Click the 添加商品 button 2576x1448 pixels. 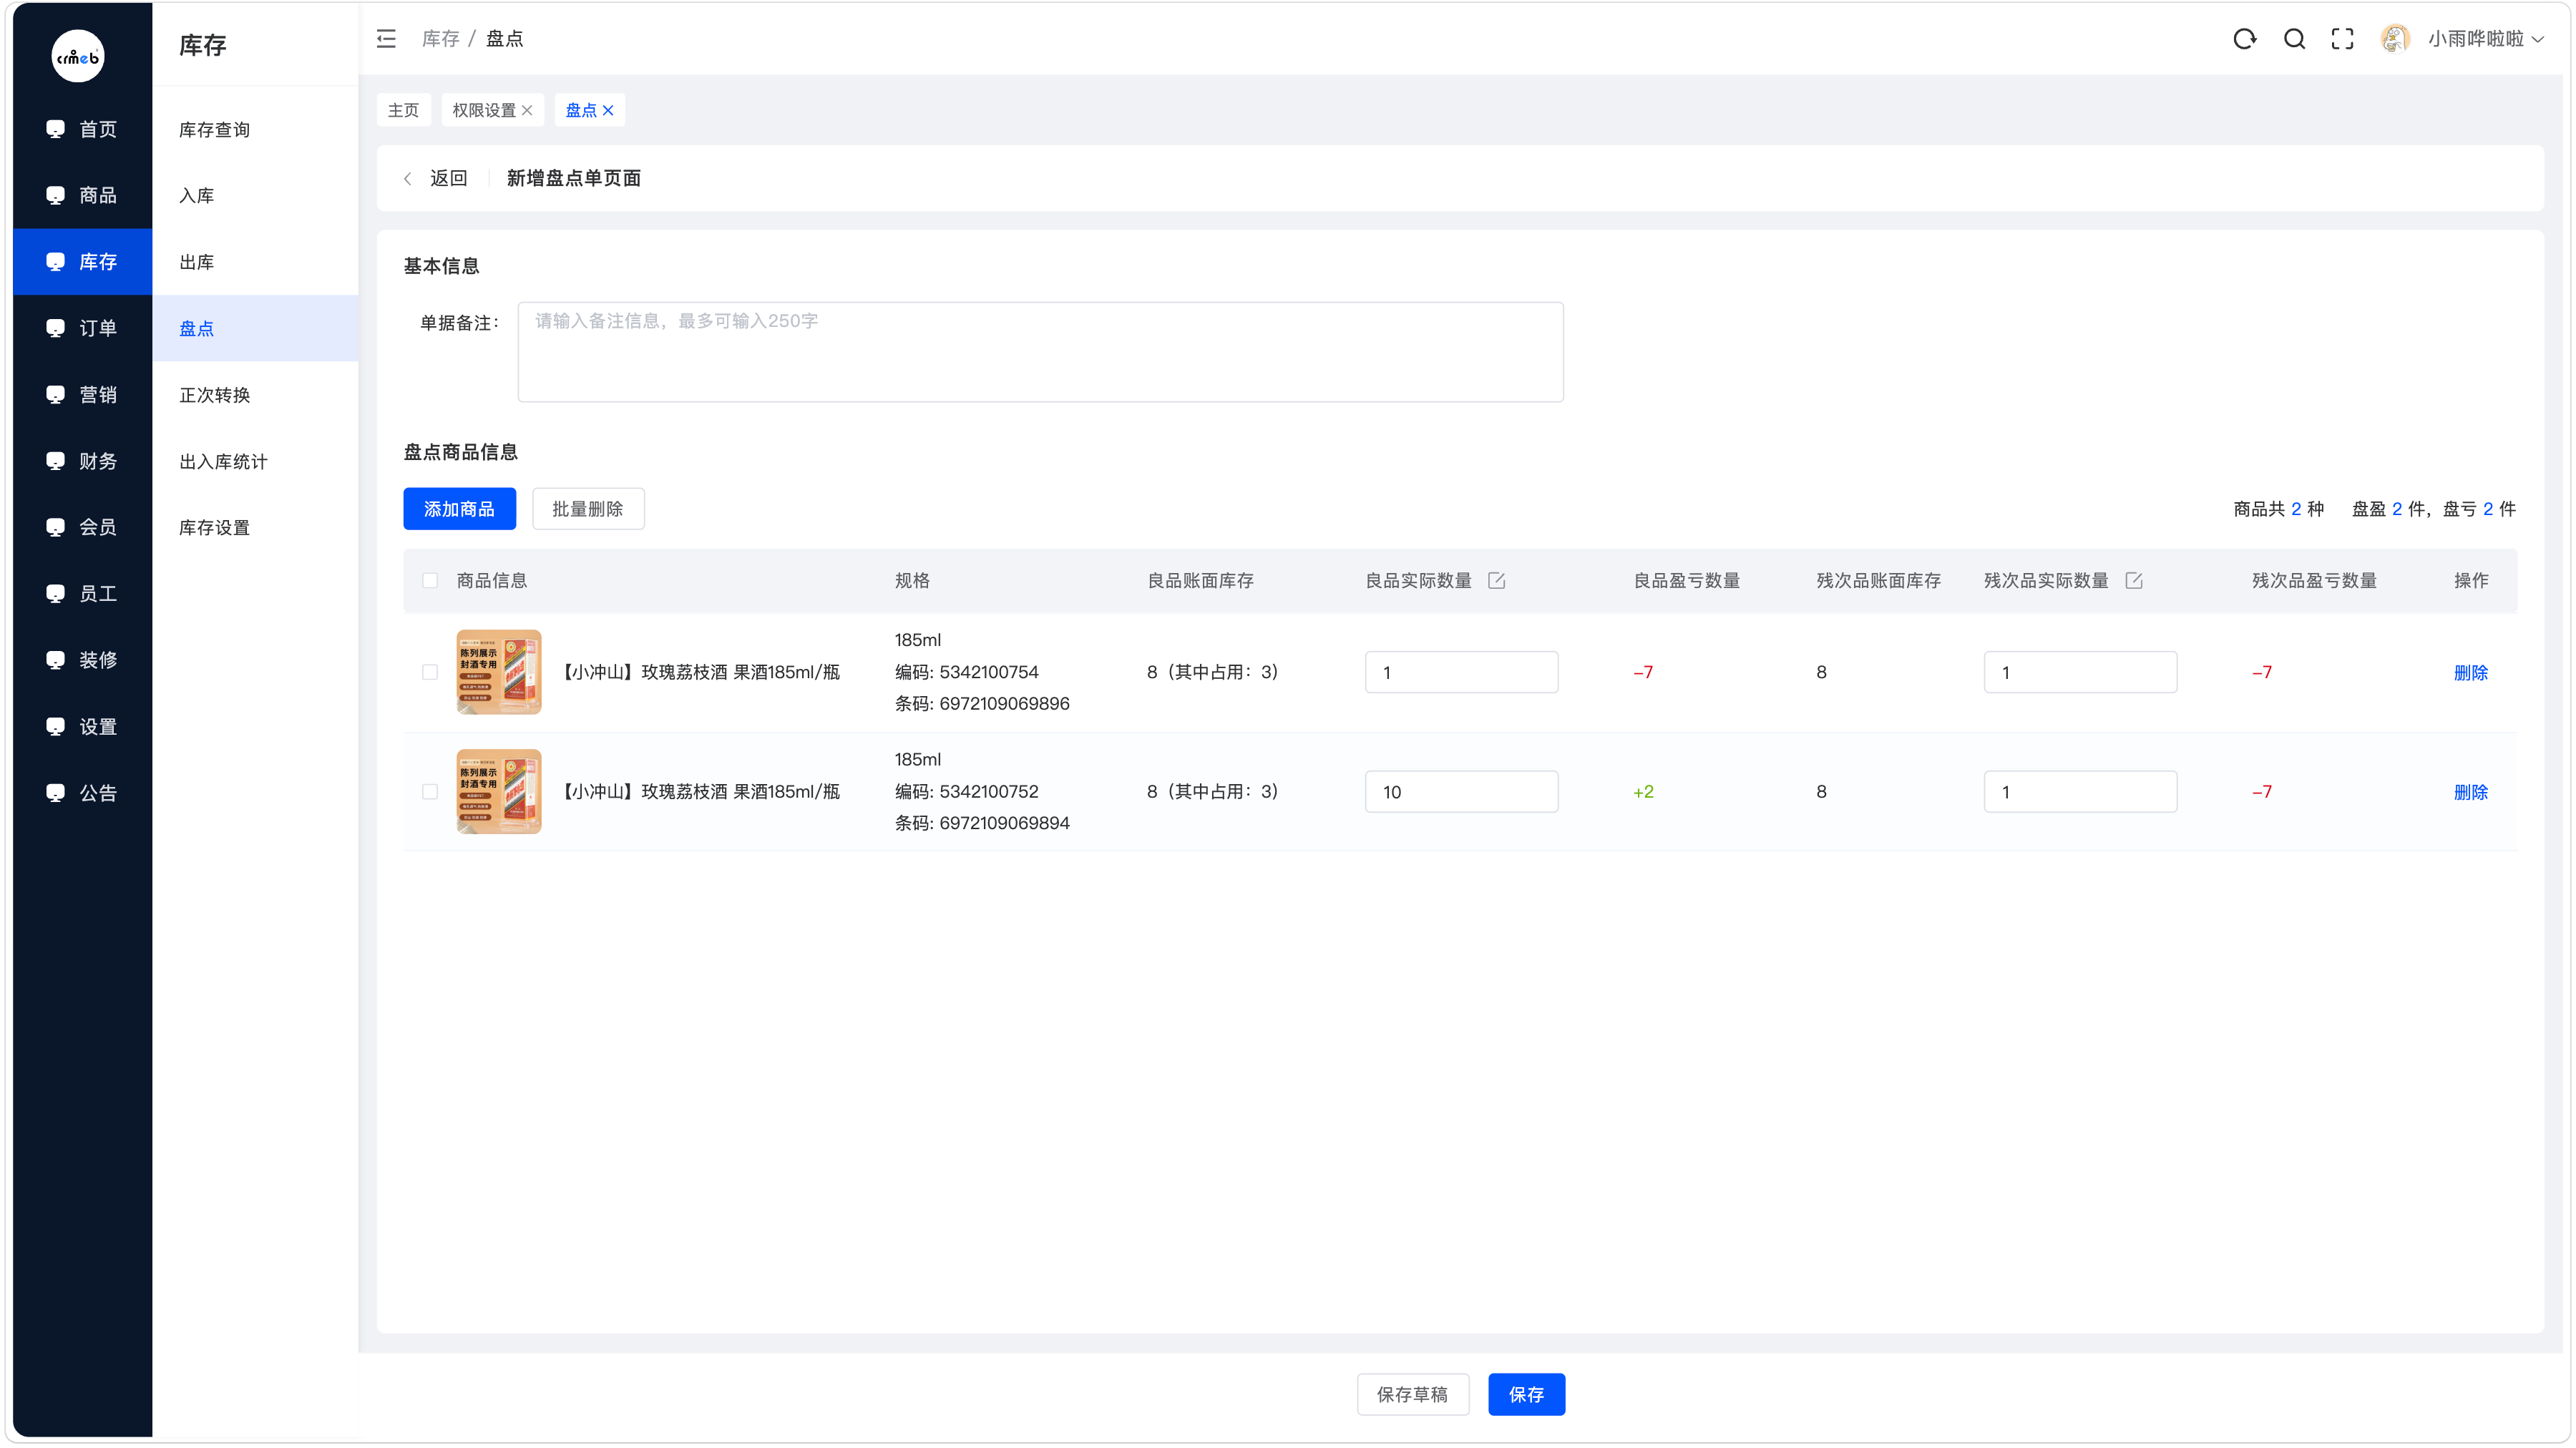point(460,509)
